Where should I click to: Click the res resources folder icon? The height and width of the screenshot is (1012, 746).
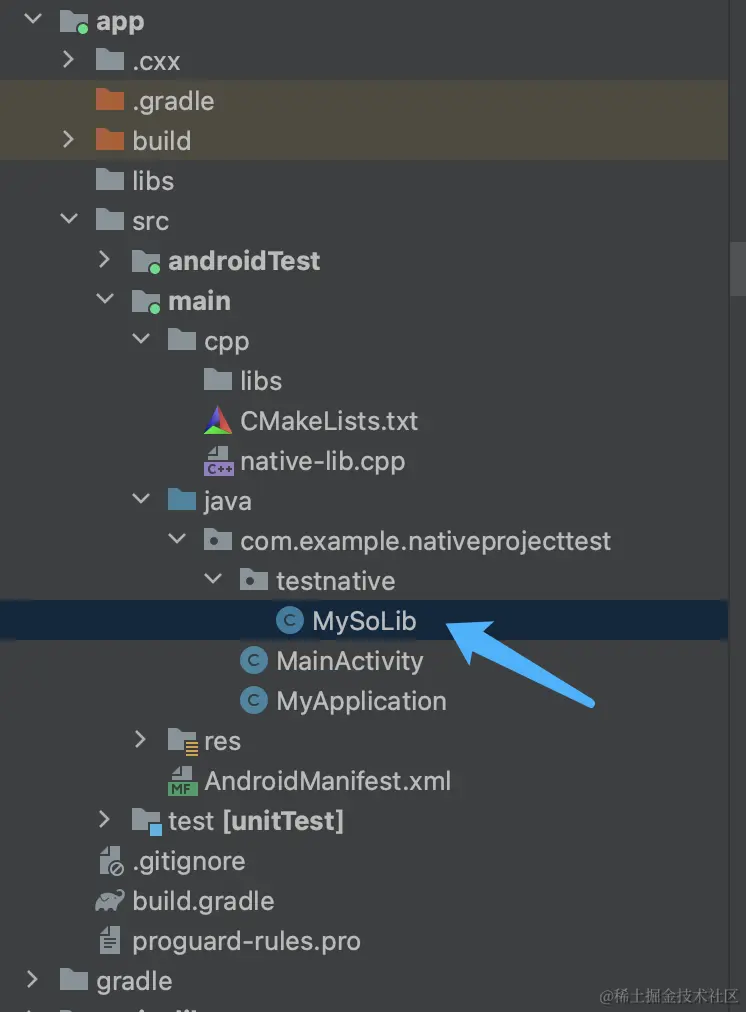click(x=182, y=741)
